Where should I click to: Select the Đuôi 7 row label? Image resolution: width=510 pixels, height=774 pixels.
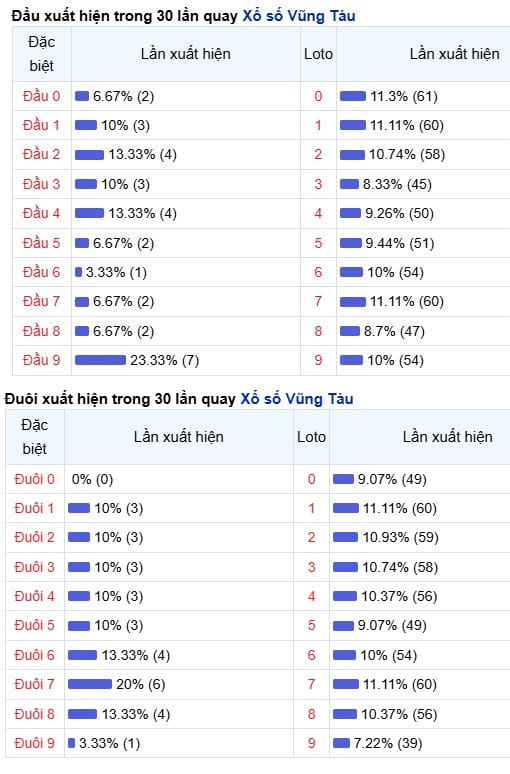point(35,684)
